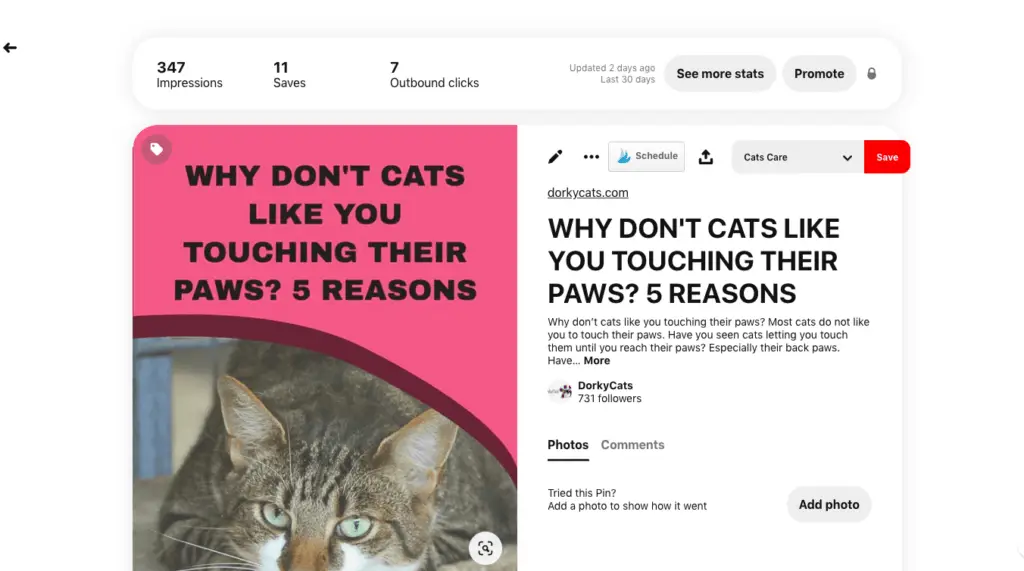The image size is (1024, 571).
Task: Expand description with the More link
Action: click(x=597, y=361)
